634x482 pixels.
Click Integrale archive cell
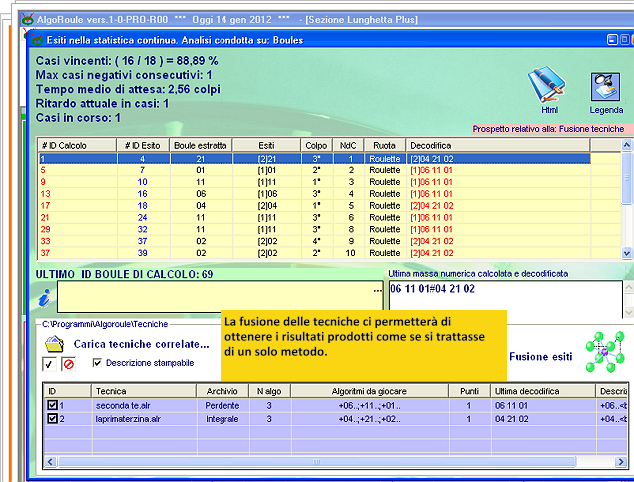pos(222,419)
